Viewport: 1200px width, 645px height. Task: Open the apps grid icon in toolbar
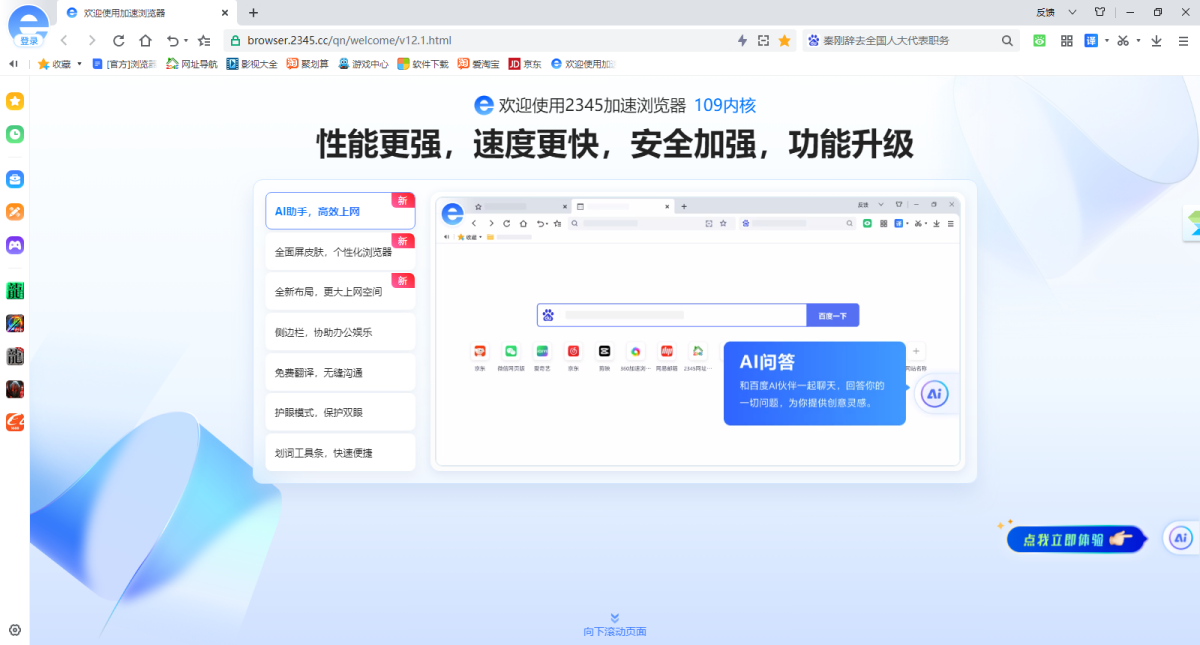[x=1066, y=41]
